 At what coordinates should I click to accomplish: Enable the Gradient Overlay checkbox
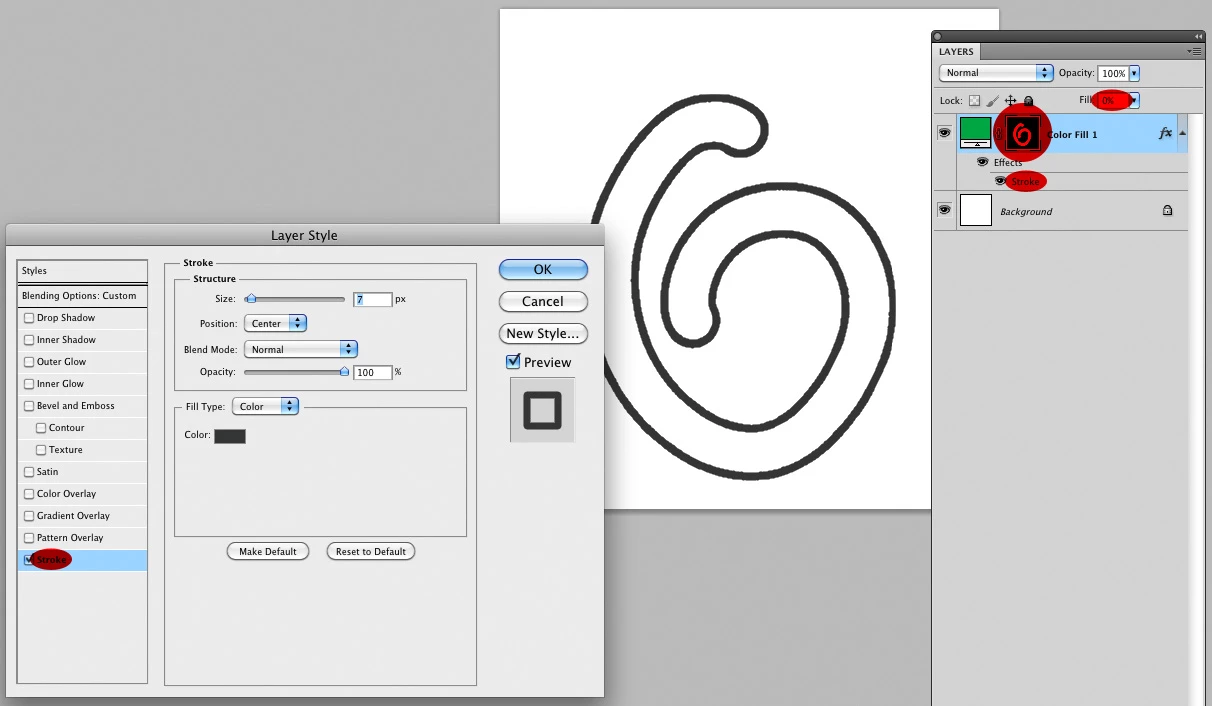click(x=29, y=516)
